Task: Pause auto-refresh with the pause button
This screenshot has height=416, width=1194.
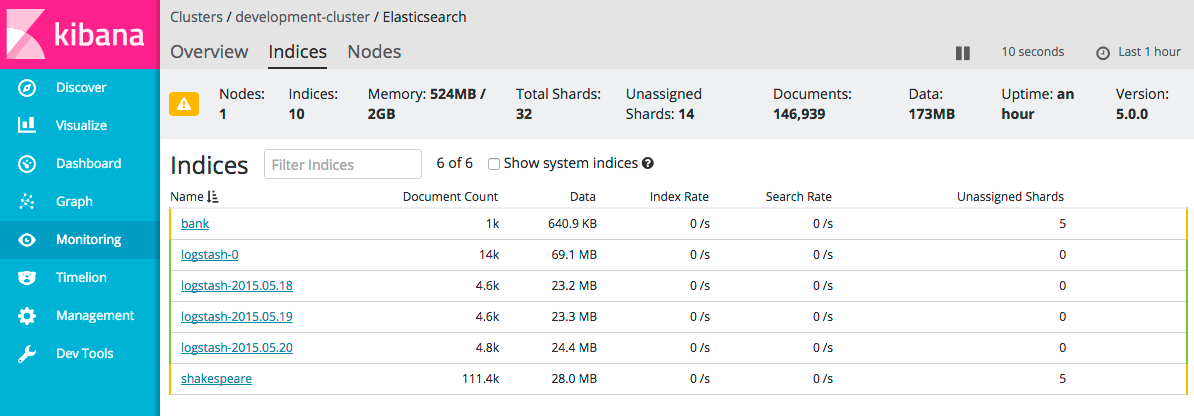Action: tap(963, 53)
